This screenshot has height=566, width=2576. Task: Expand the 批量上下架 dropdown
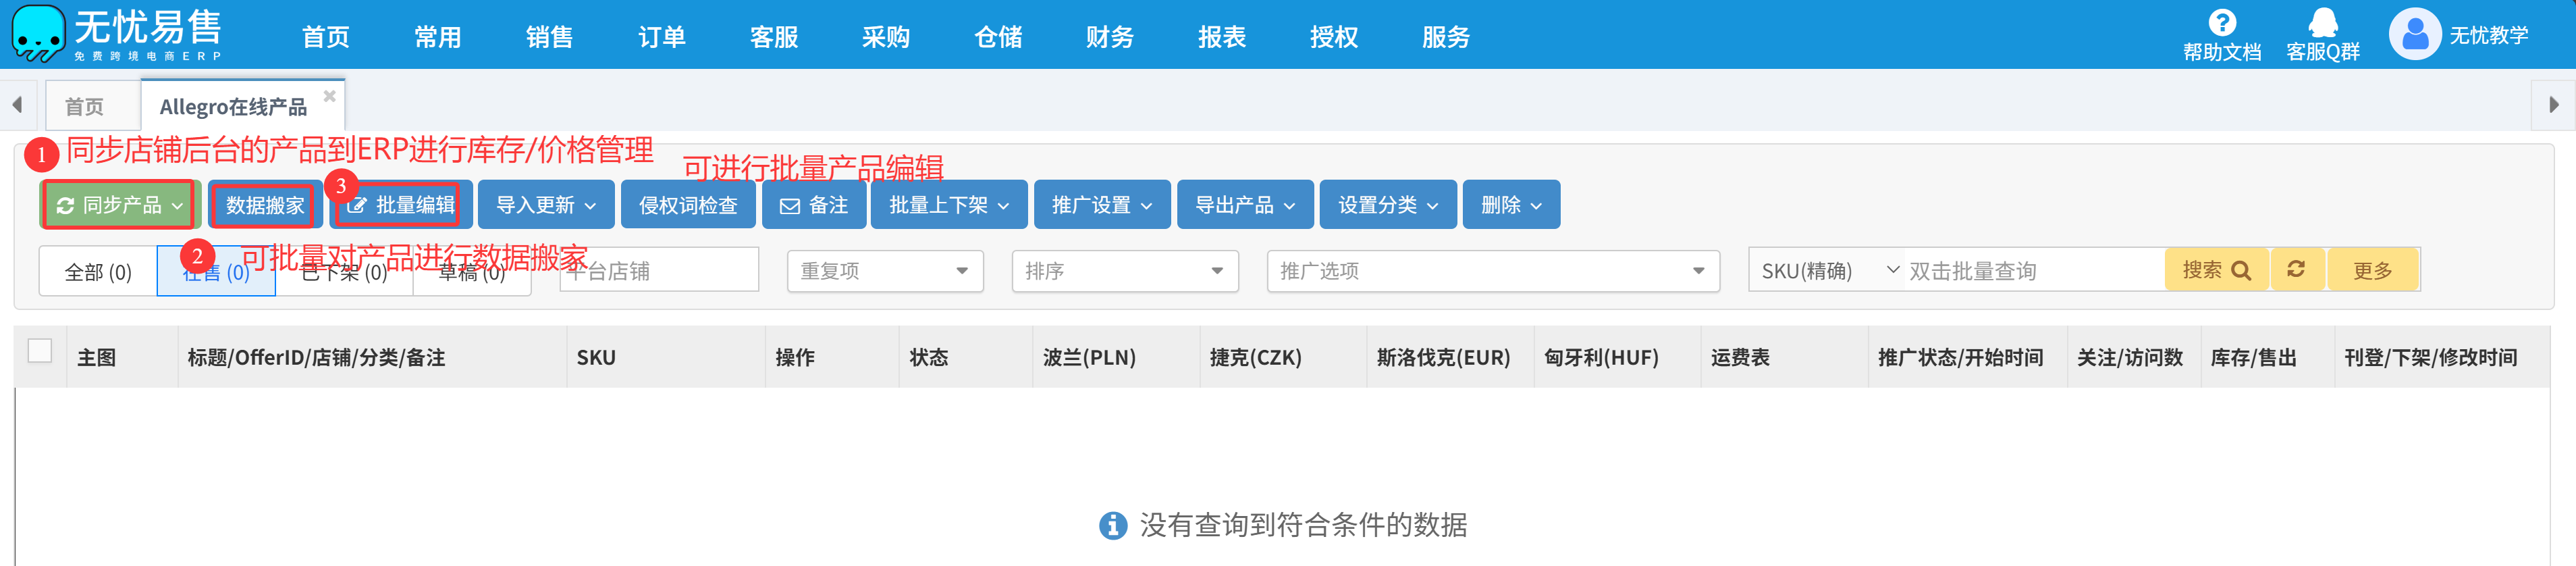coord(949,205)
